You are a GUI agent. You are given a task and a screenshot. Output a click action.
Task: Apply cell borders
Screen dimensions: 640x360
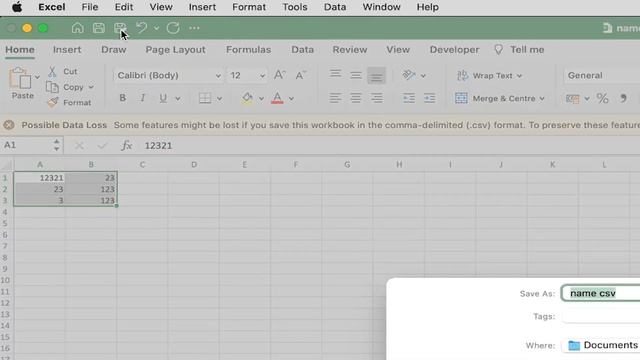pyautogui.click(x=205, y=98)
